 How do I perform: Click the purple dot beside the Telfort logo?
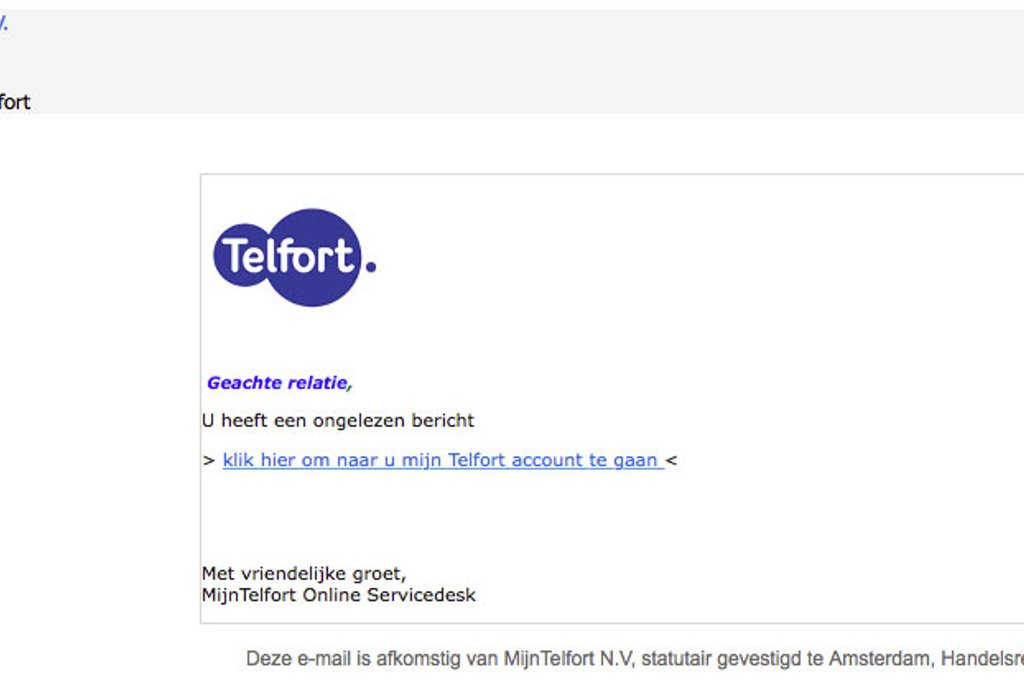[x=371, y=266]
